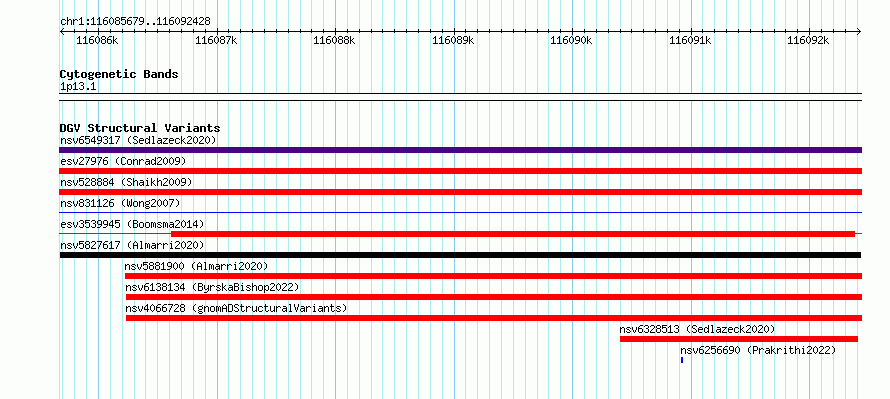The height and width of the screenshot is (399, 890).
Task: Open the esv27976 (Conrad2009) label
Action: click(123, 161)
